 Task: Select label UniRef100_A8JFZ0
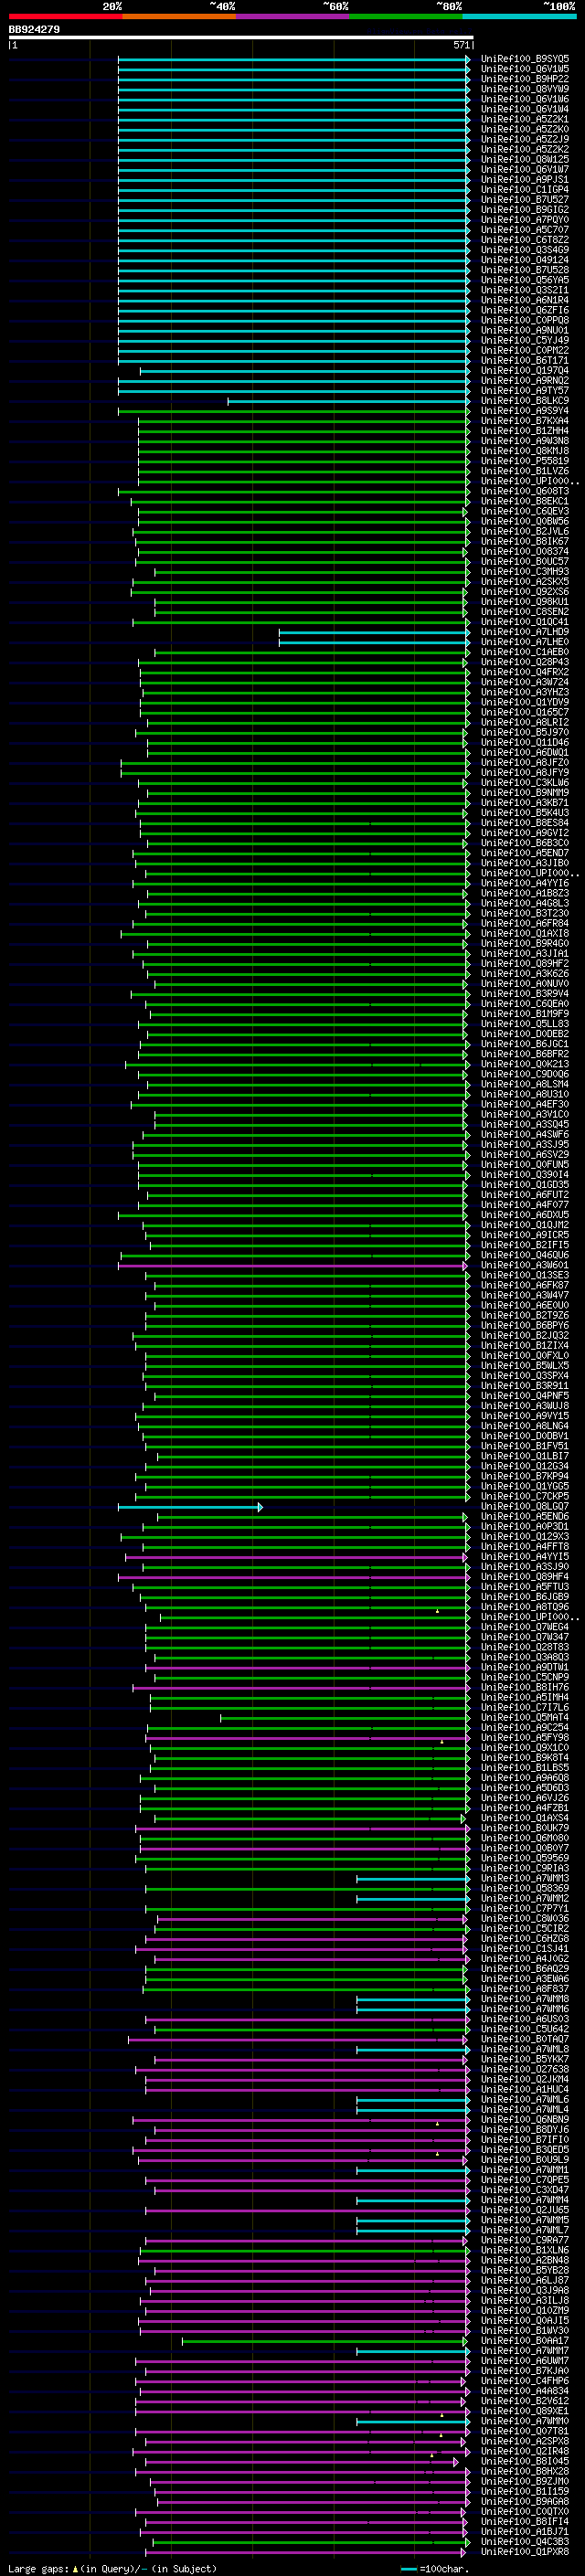click(525, 763)
